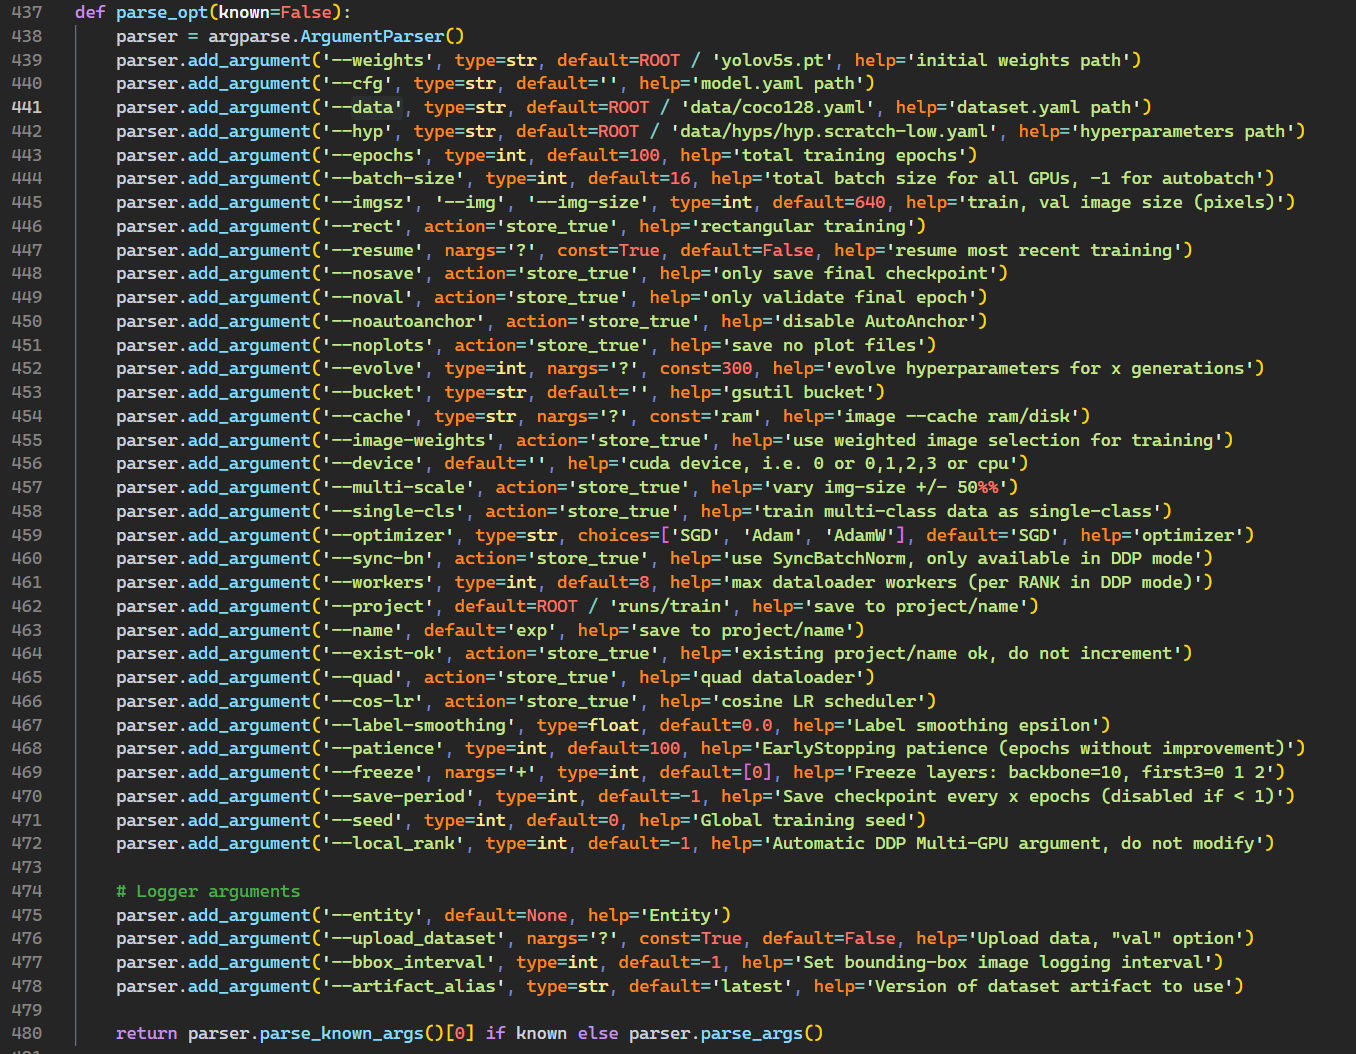Screen dimensions: 1356x1054
Task: Click ArgumentParser on line 438
Action: point(372,36)
